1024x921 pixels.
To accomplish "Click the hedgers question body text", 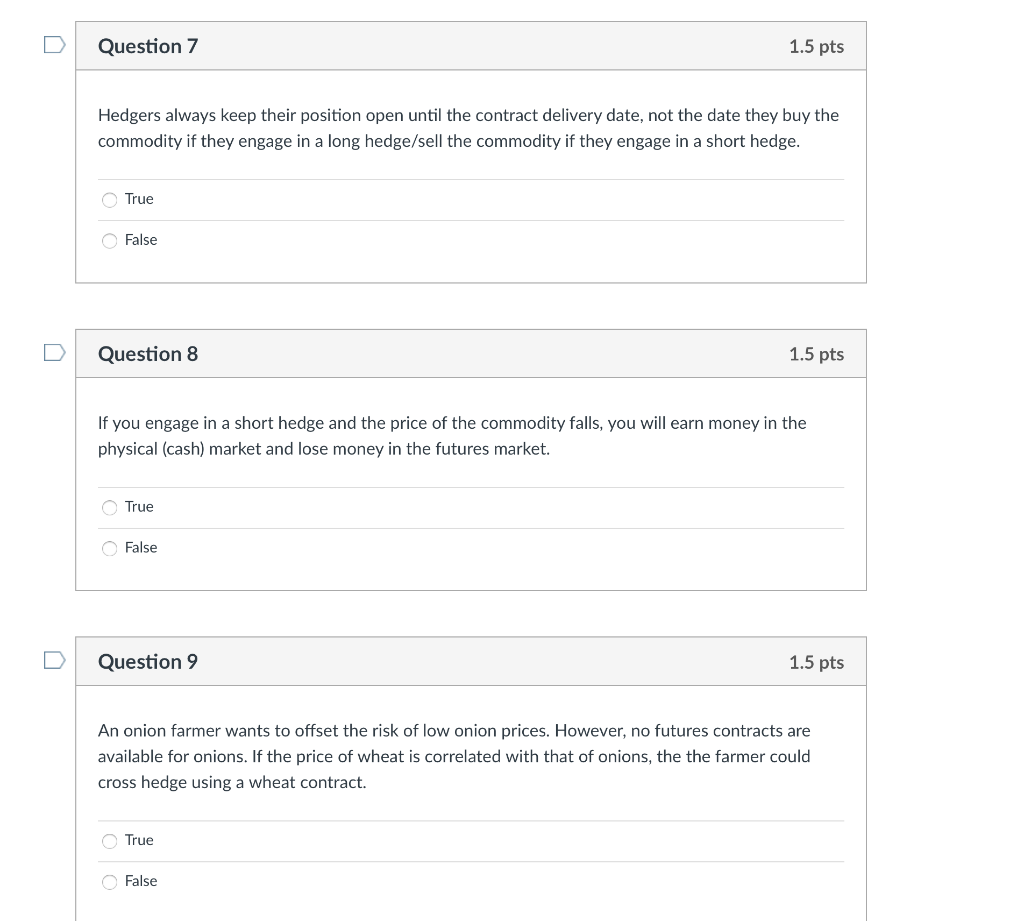I will pyautogui.click(x=467, y=128).
